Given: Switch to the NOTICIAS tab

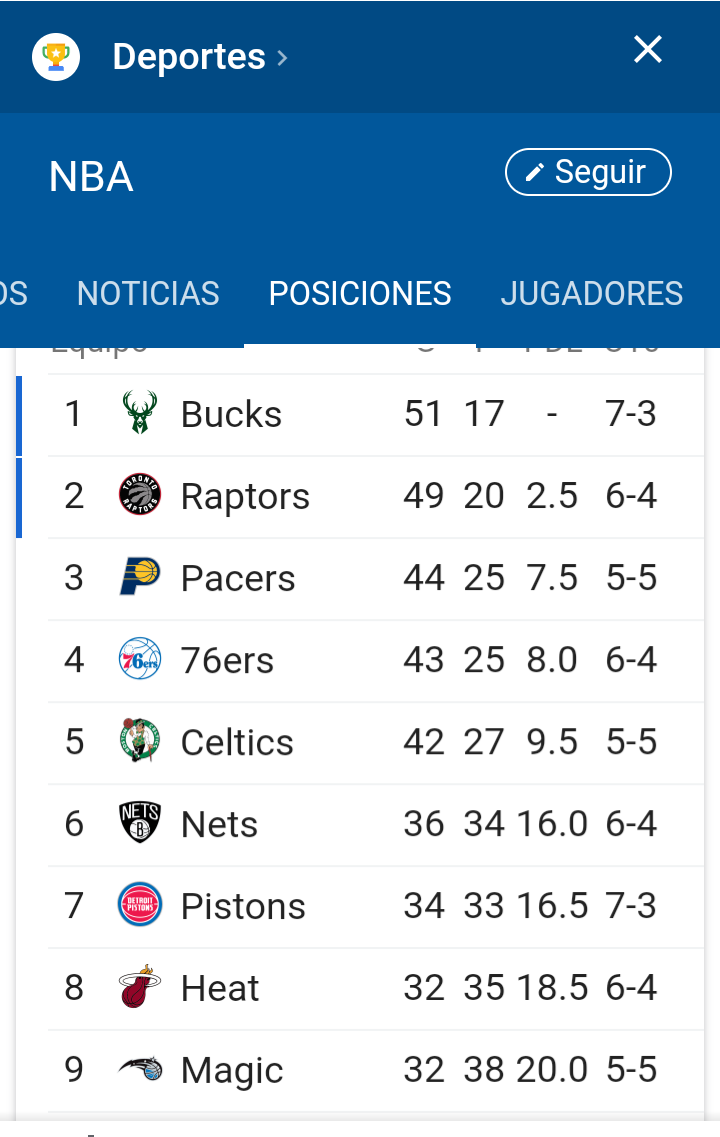Looking at the screenshot, I should click(x=148, y=294).
